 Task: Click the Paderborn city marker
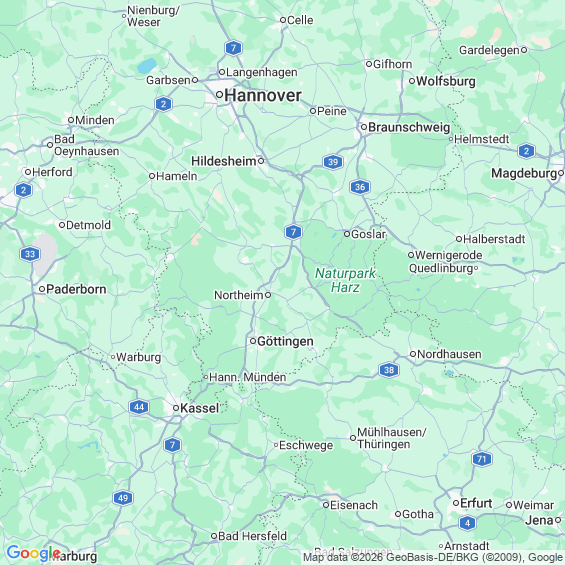coord(42,289)
